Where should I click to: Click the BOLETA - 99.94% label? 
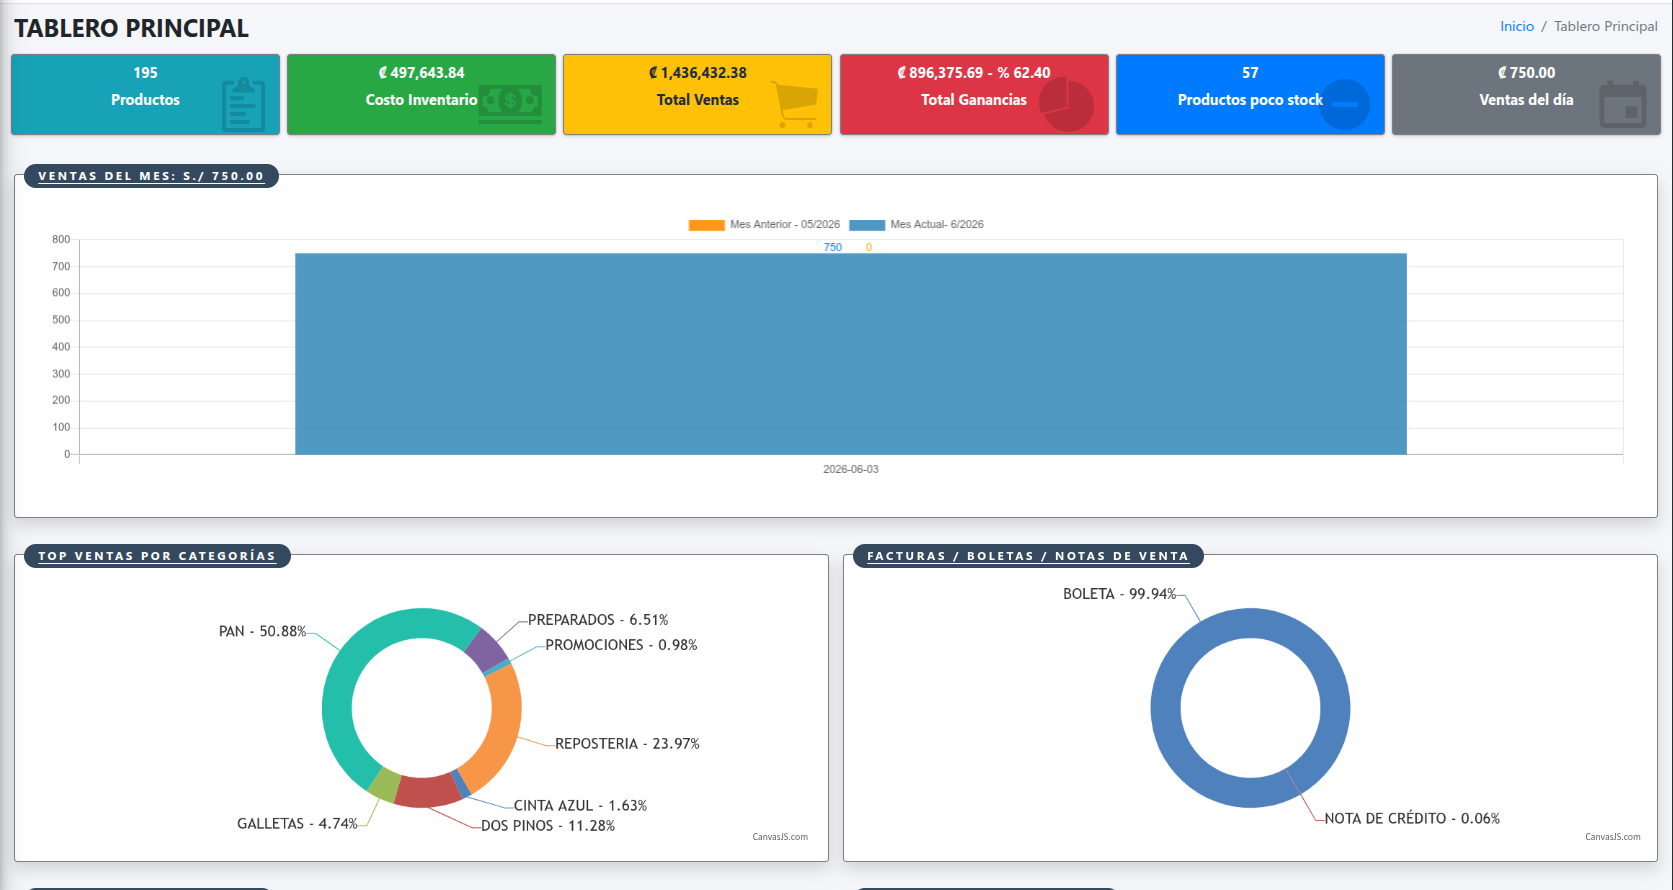tap(1120, 594)
